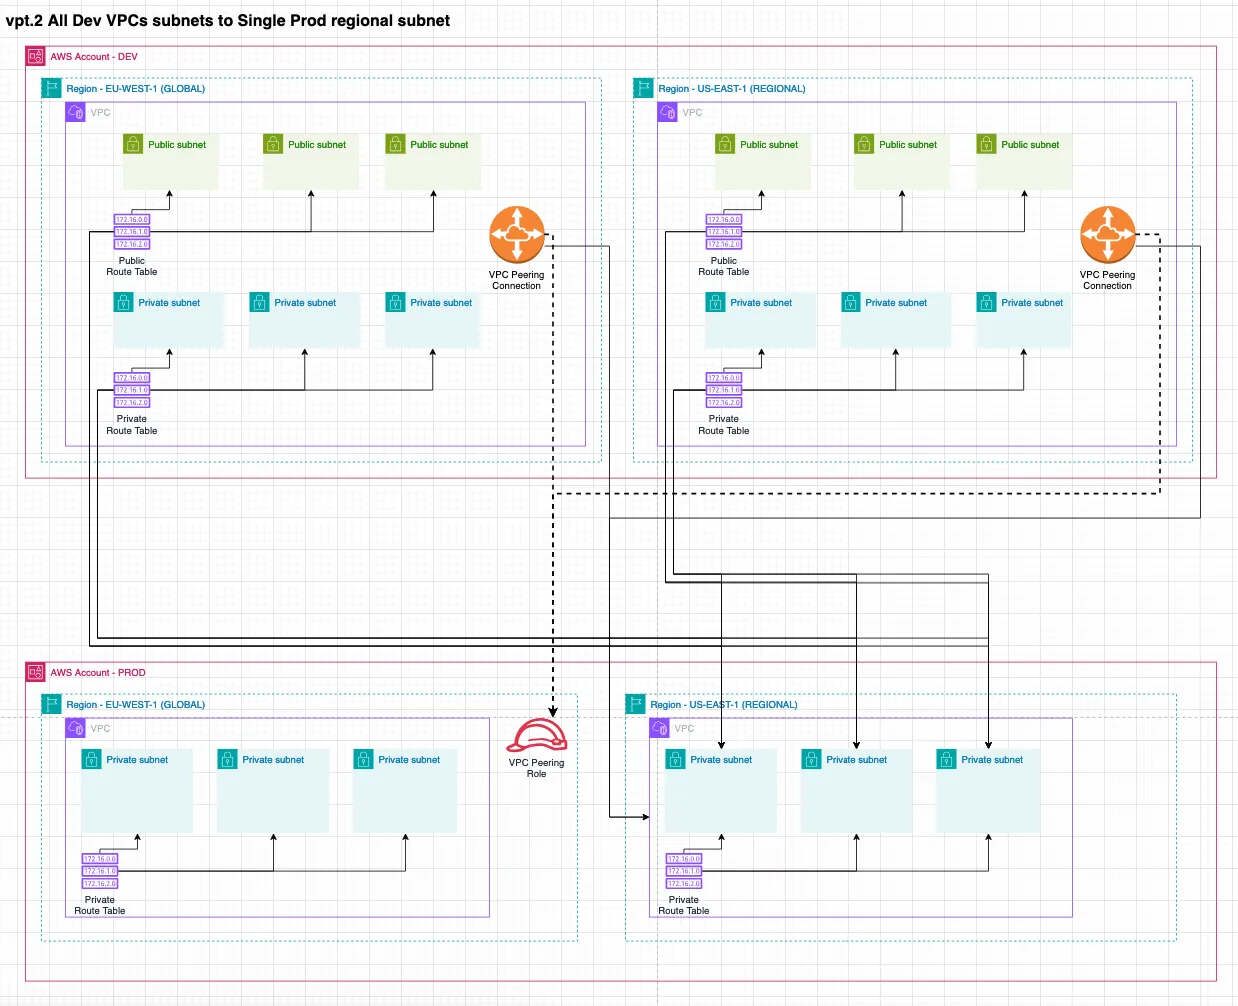Screen dimensions: 1238x1006
Task: Select Private Route Table icon in PROD EU-WEST-1
Action: point(100,871)
